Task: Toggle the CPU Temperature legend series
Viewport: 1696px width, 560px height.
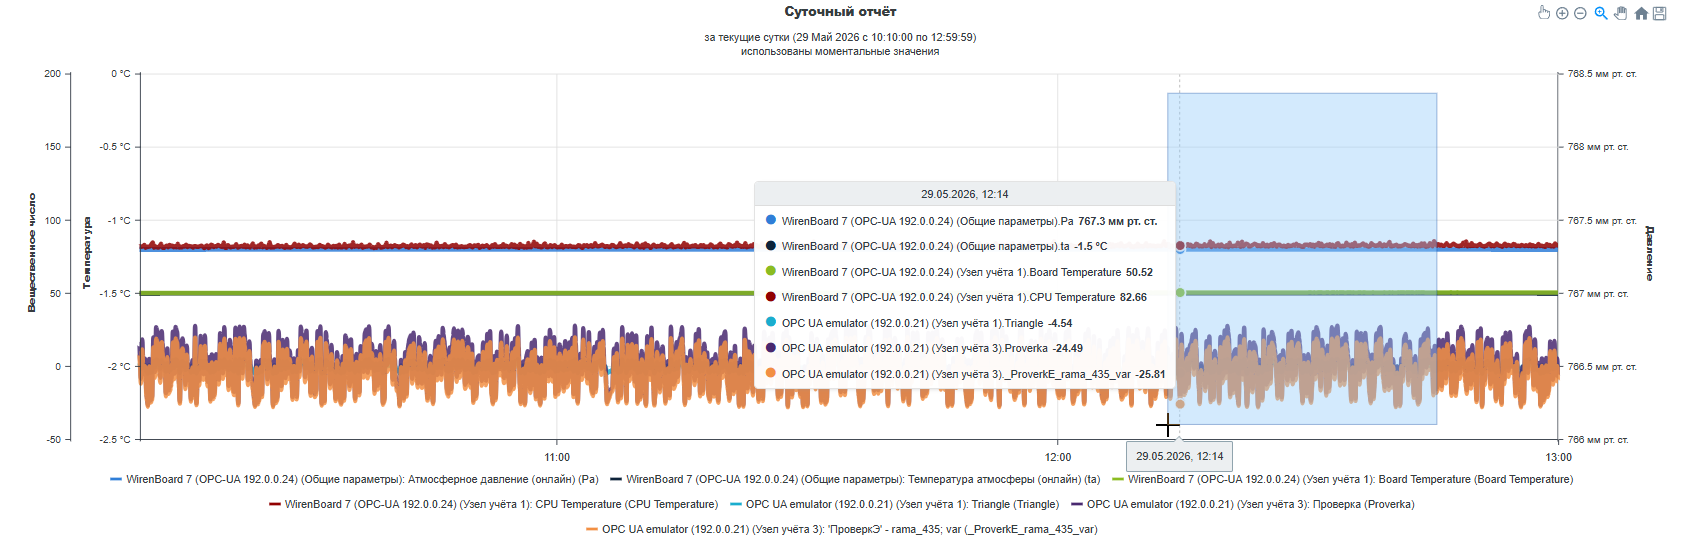Action: coord(493,505)
